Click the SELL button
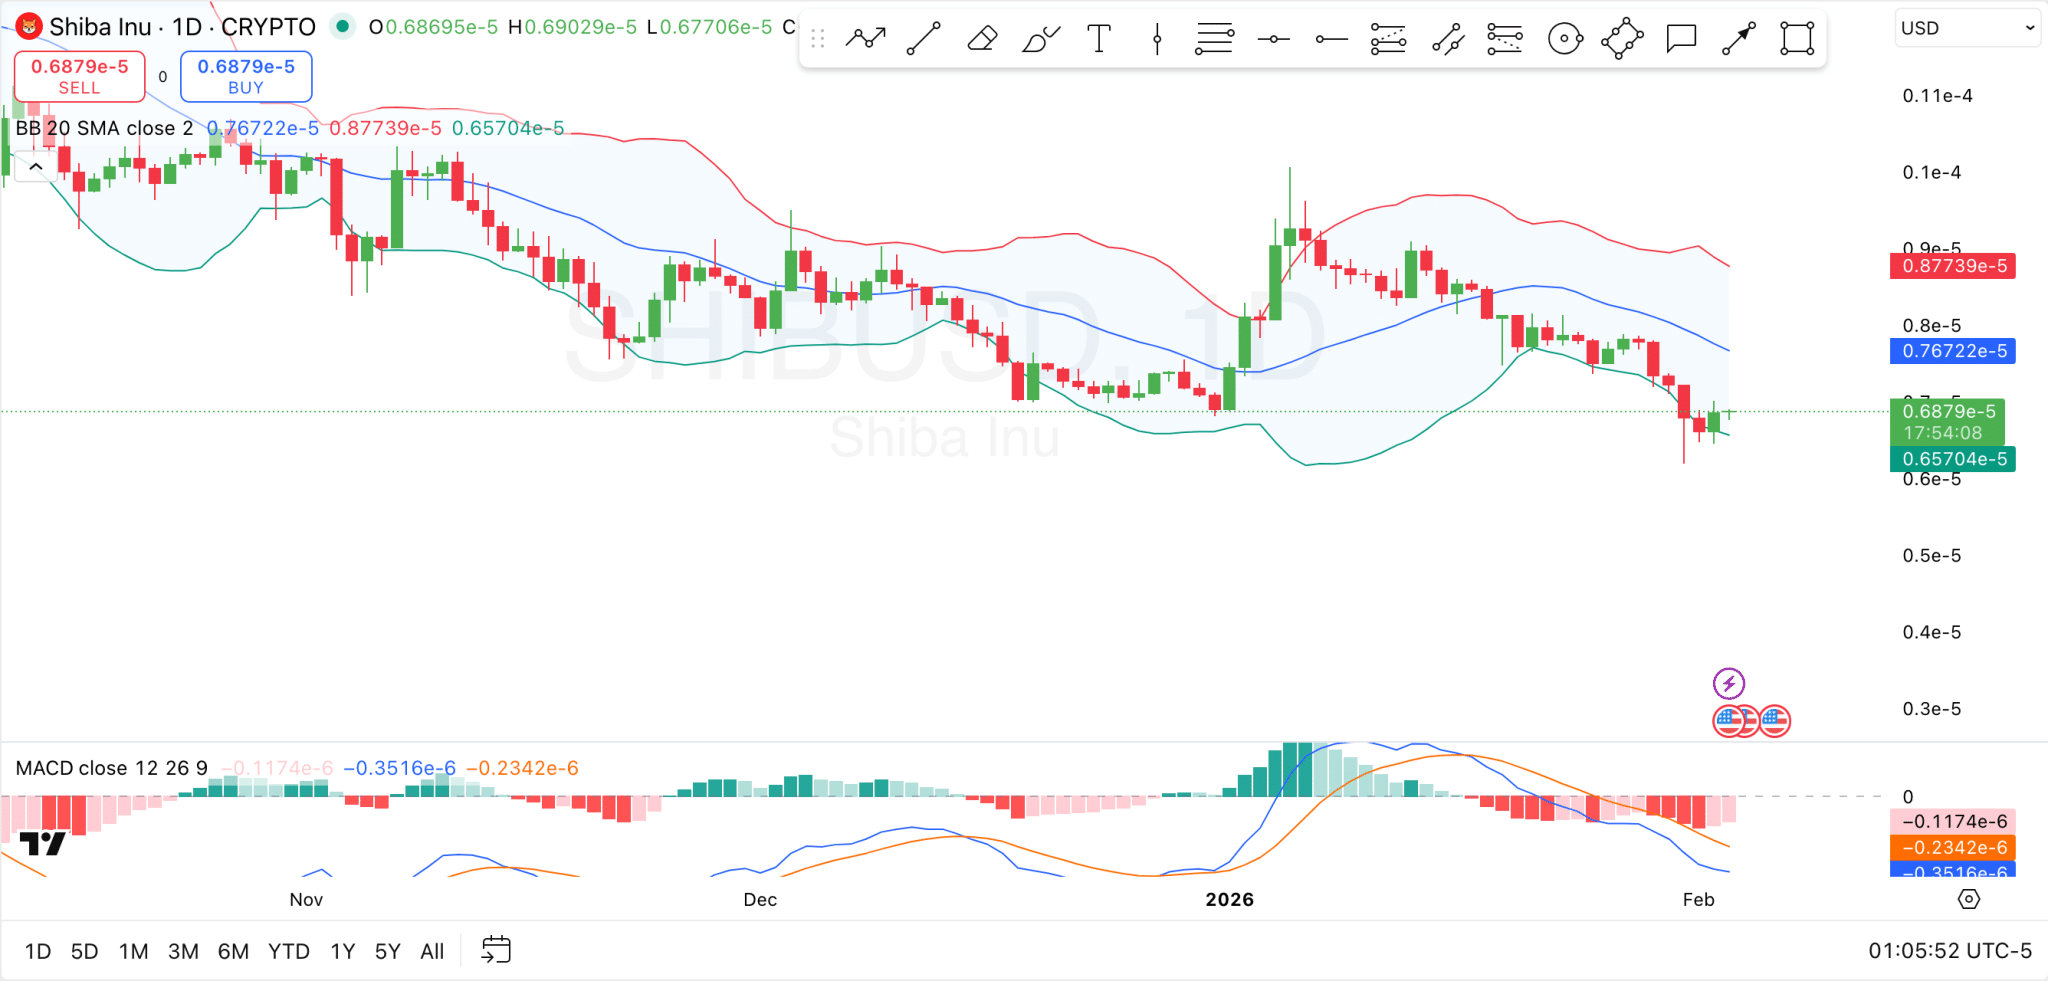This screenshot has width=2048, height=981. point(79,76)
